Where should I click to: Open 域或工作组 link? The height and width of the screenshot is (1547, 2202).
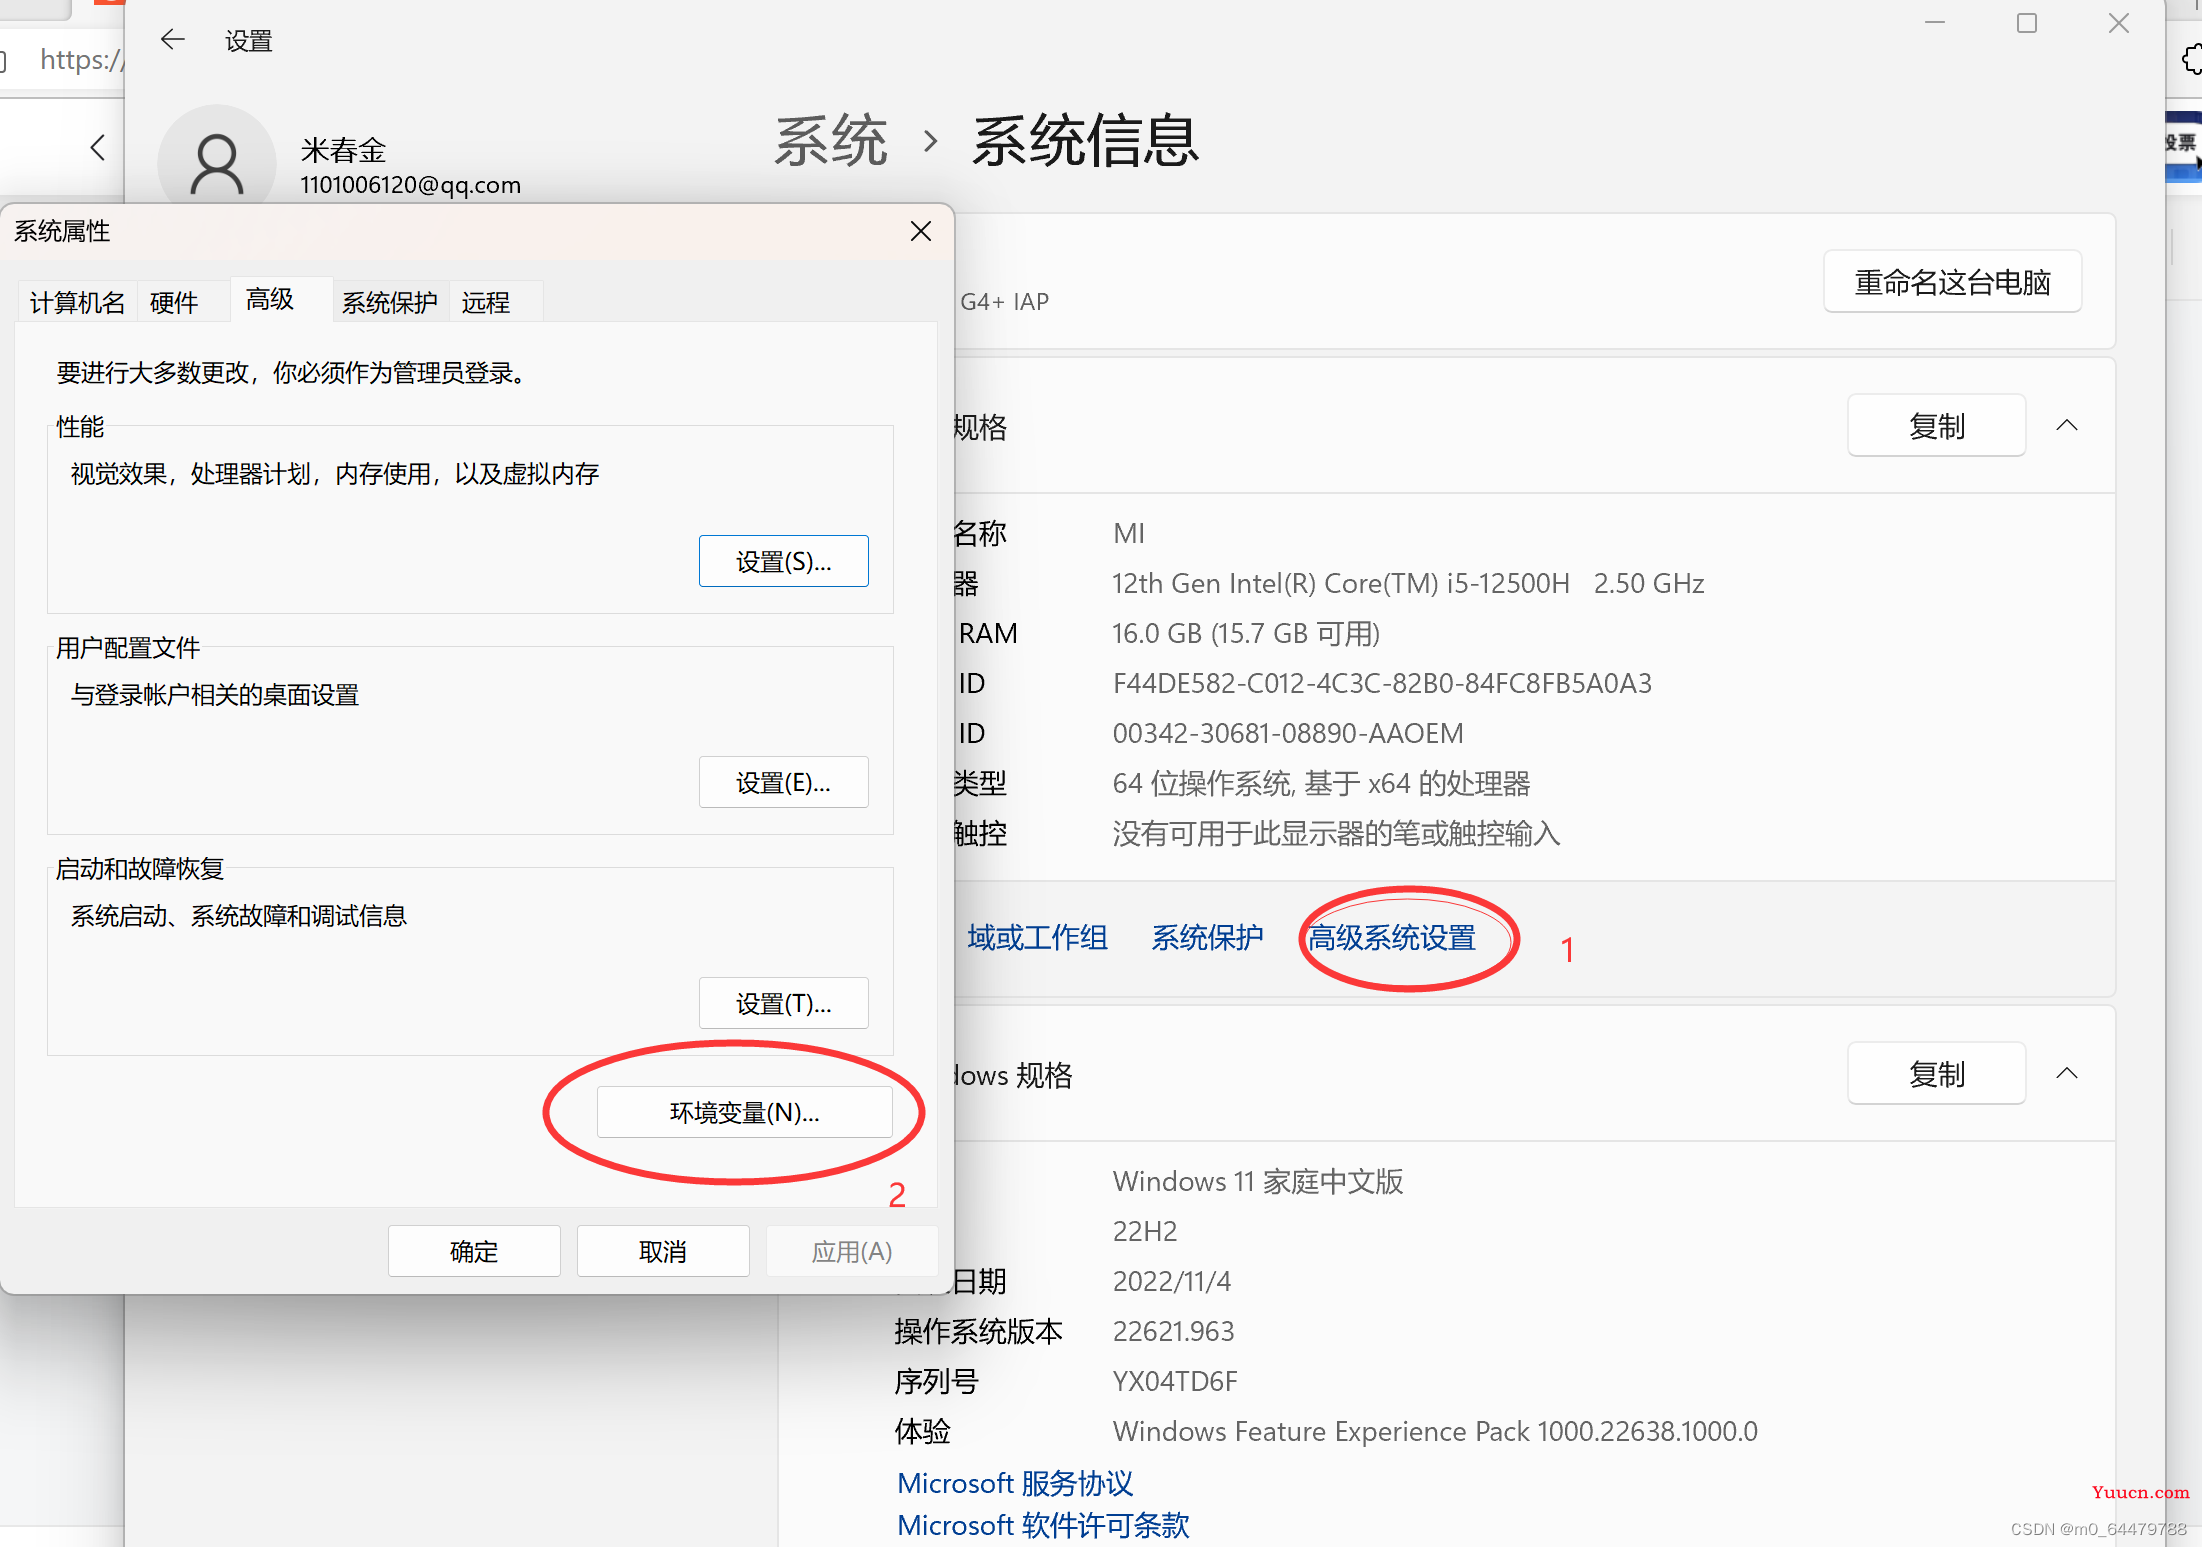click(x=1037, y=938)
